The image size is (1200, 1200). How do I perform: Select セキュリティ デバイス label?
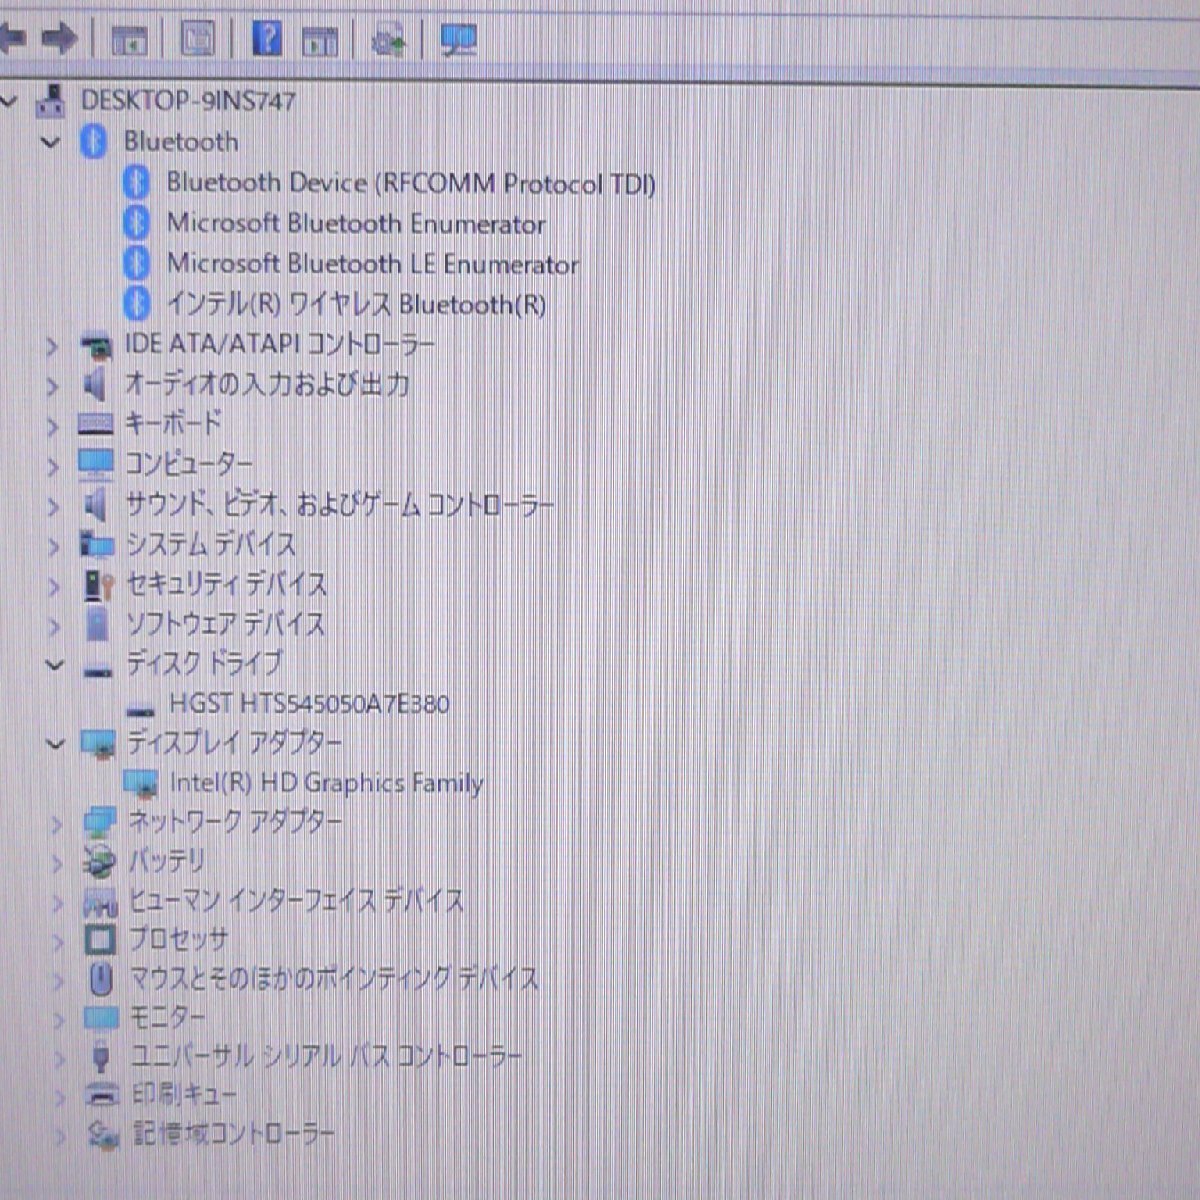(x=227, y=585)
